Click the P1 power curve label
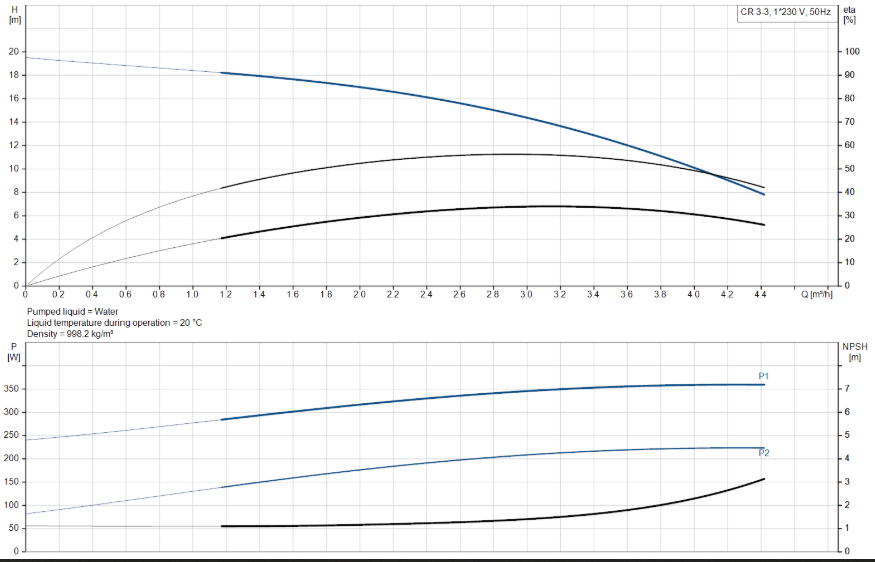The width and height of the screenshot is (875, 562). [763, 376]
